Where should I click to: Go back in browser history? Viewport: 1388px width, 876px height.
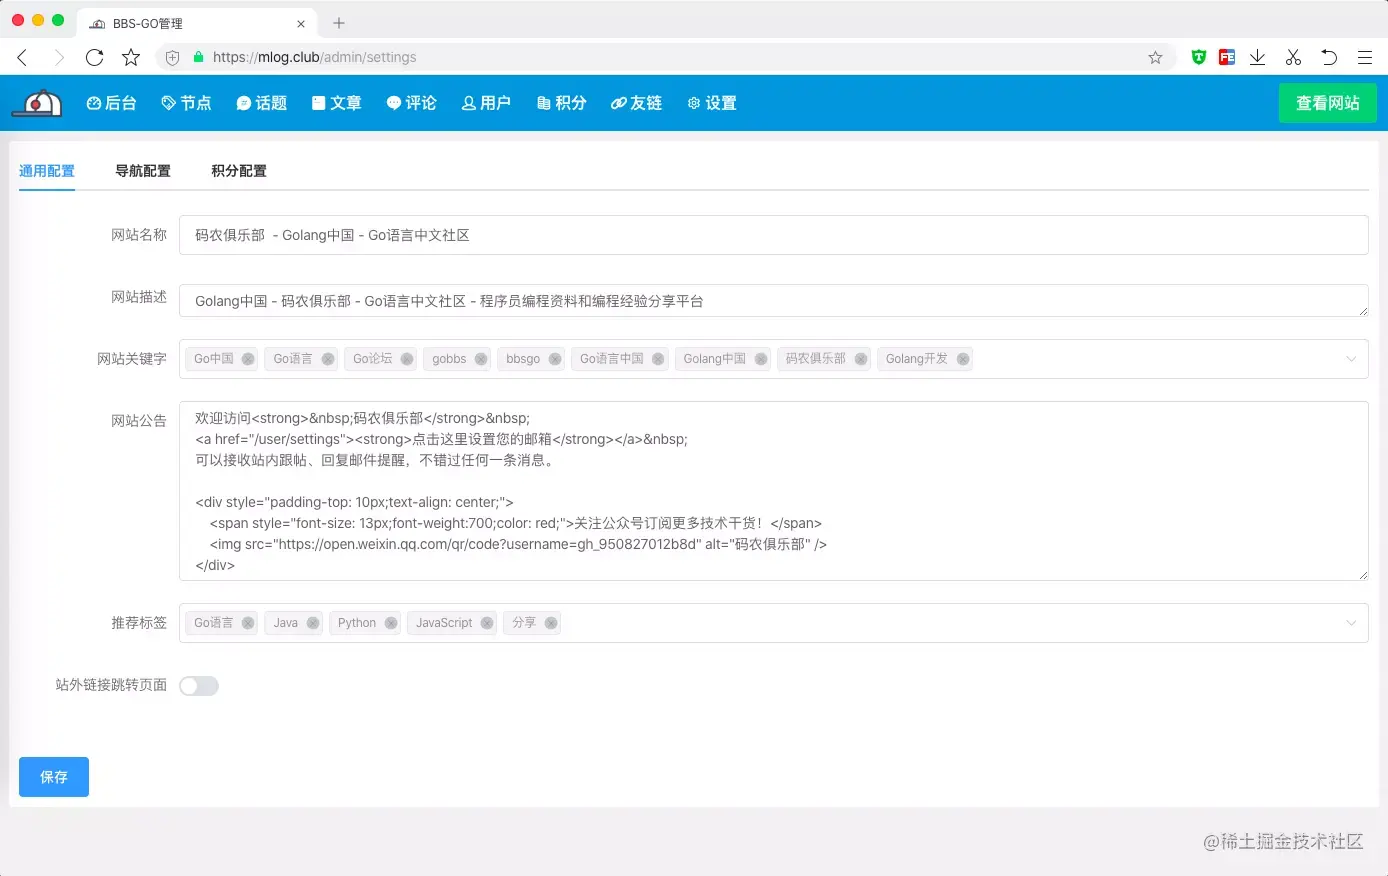click(22, 58)
